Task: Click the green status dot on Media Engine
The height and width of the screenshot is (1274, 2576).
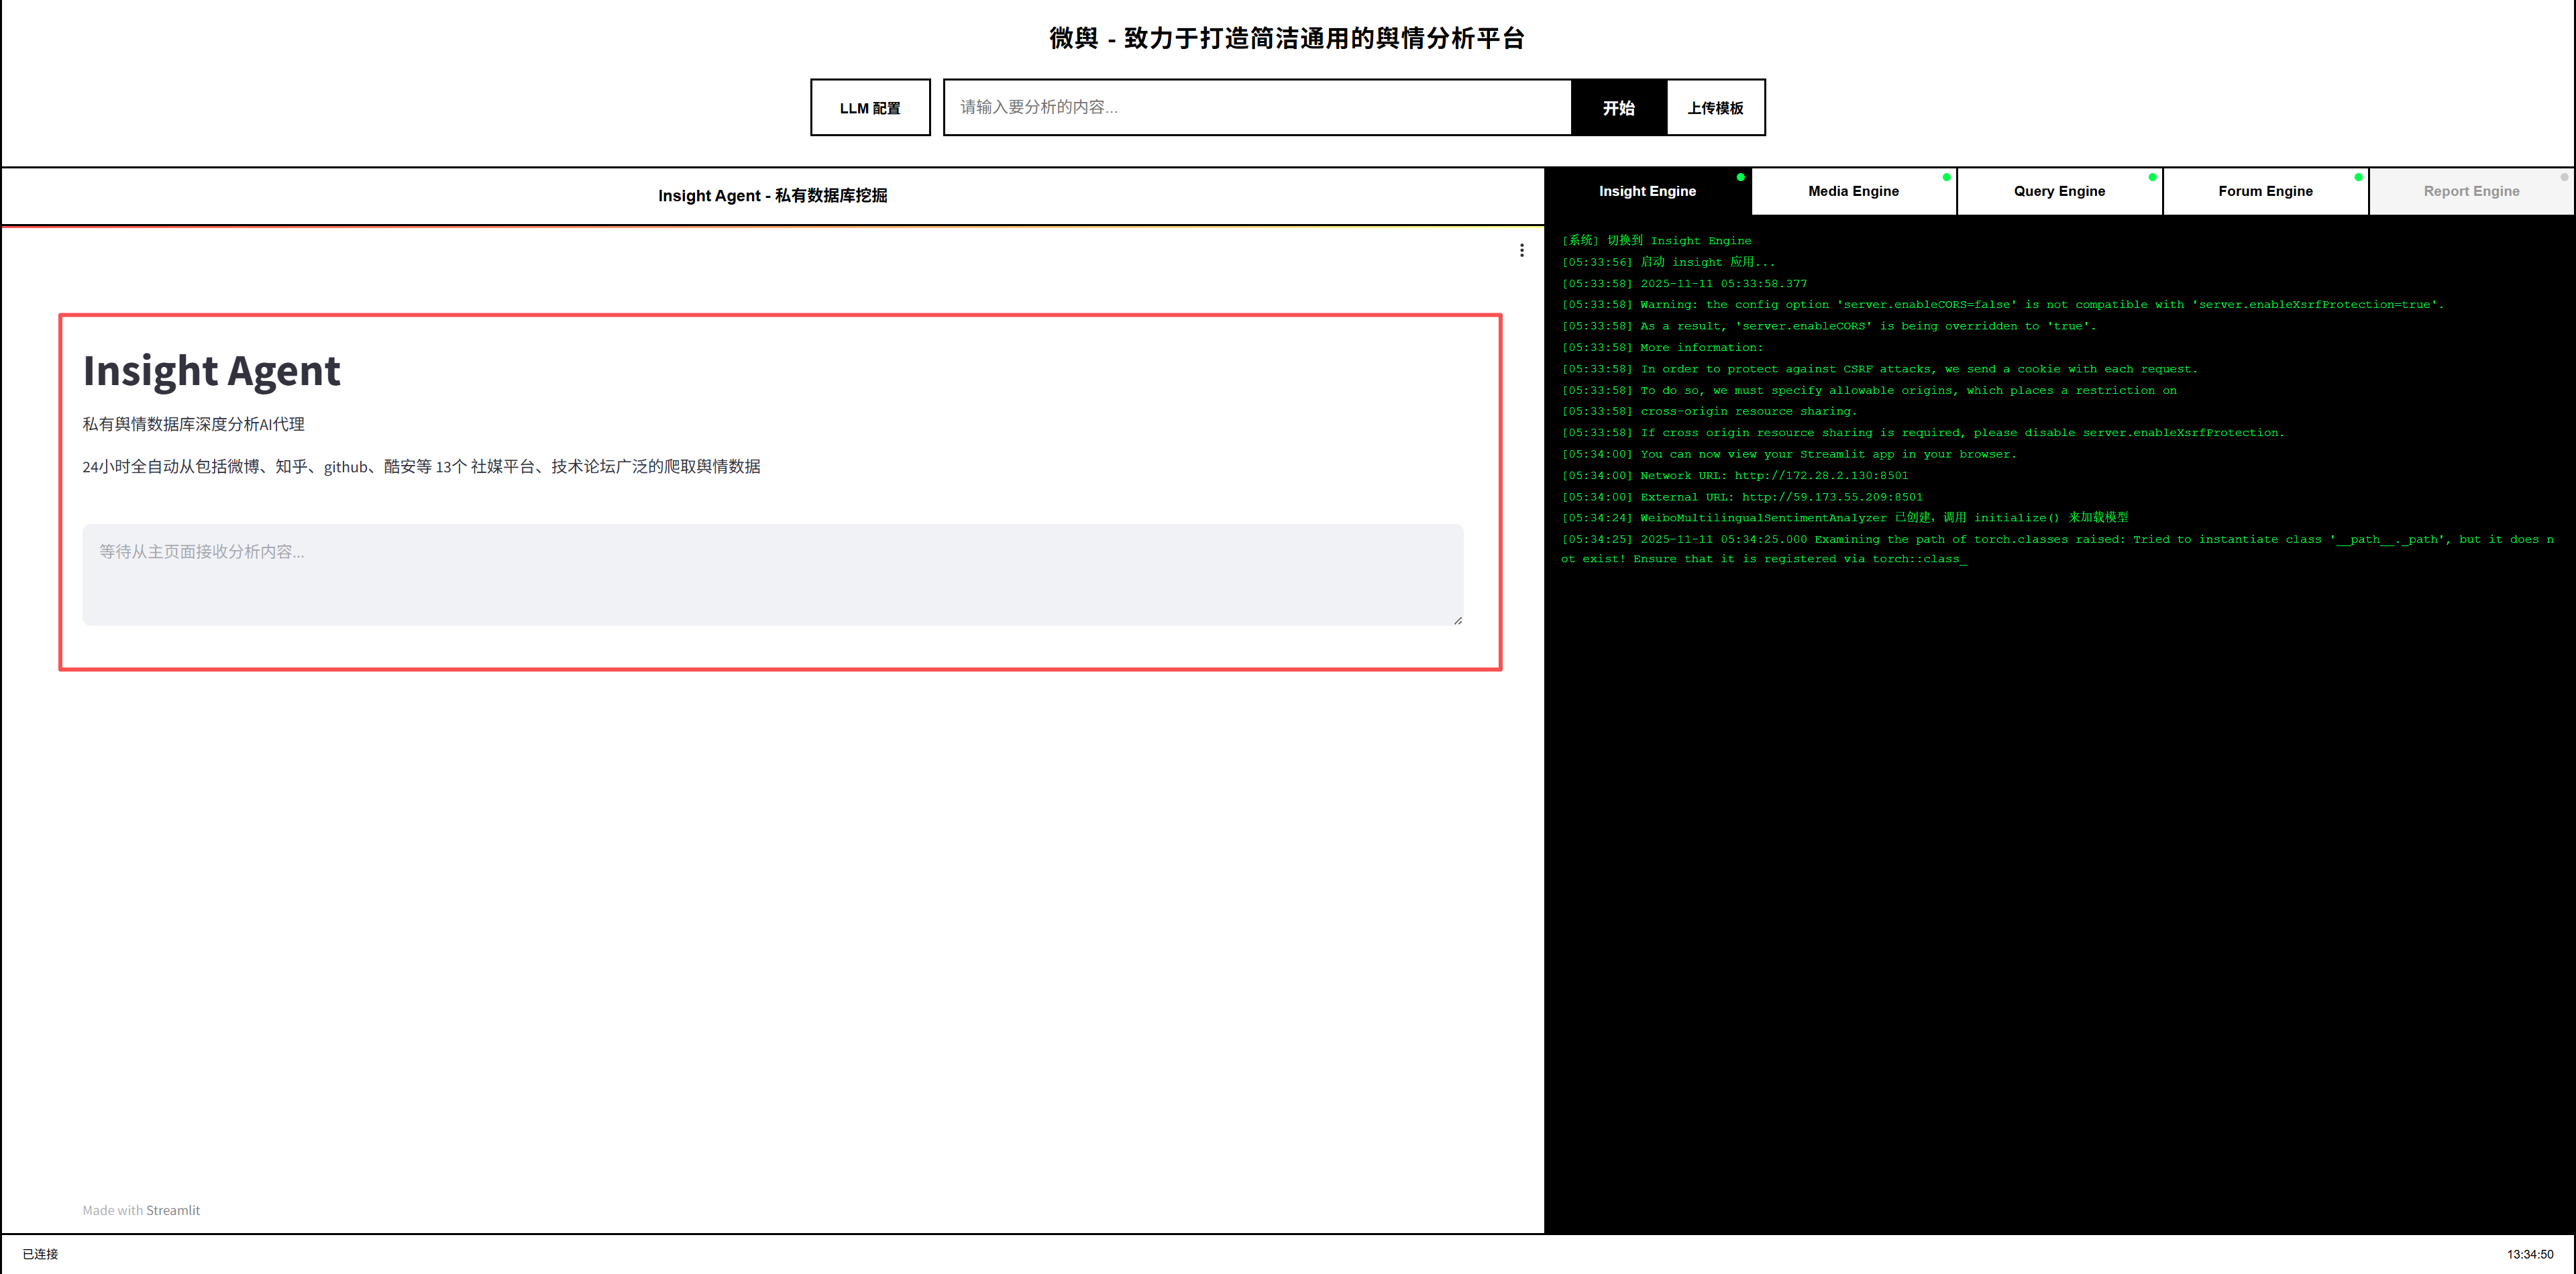Action: [1946, 177]
